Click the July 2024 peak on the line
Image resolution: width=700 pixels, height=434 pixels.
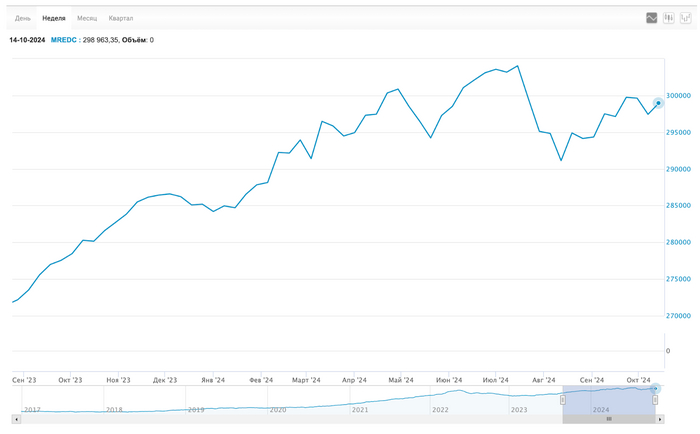(517, 66)
